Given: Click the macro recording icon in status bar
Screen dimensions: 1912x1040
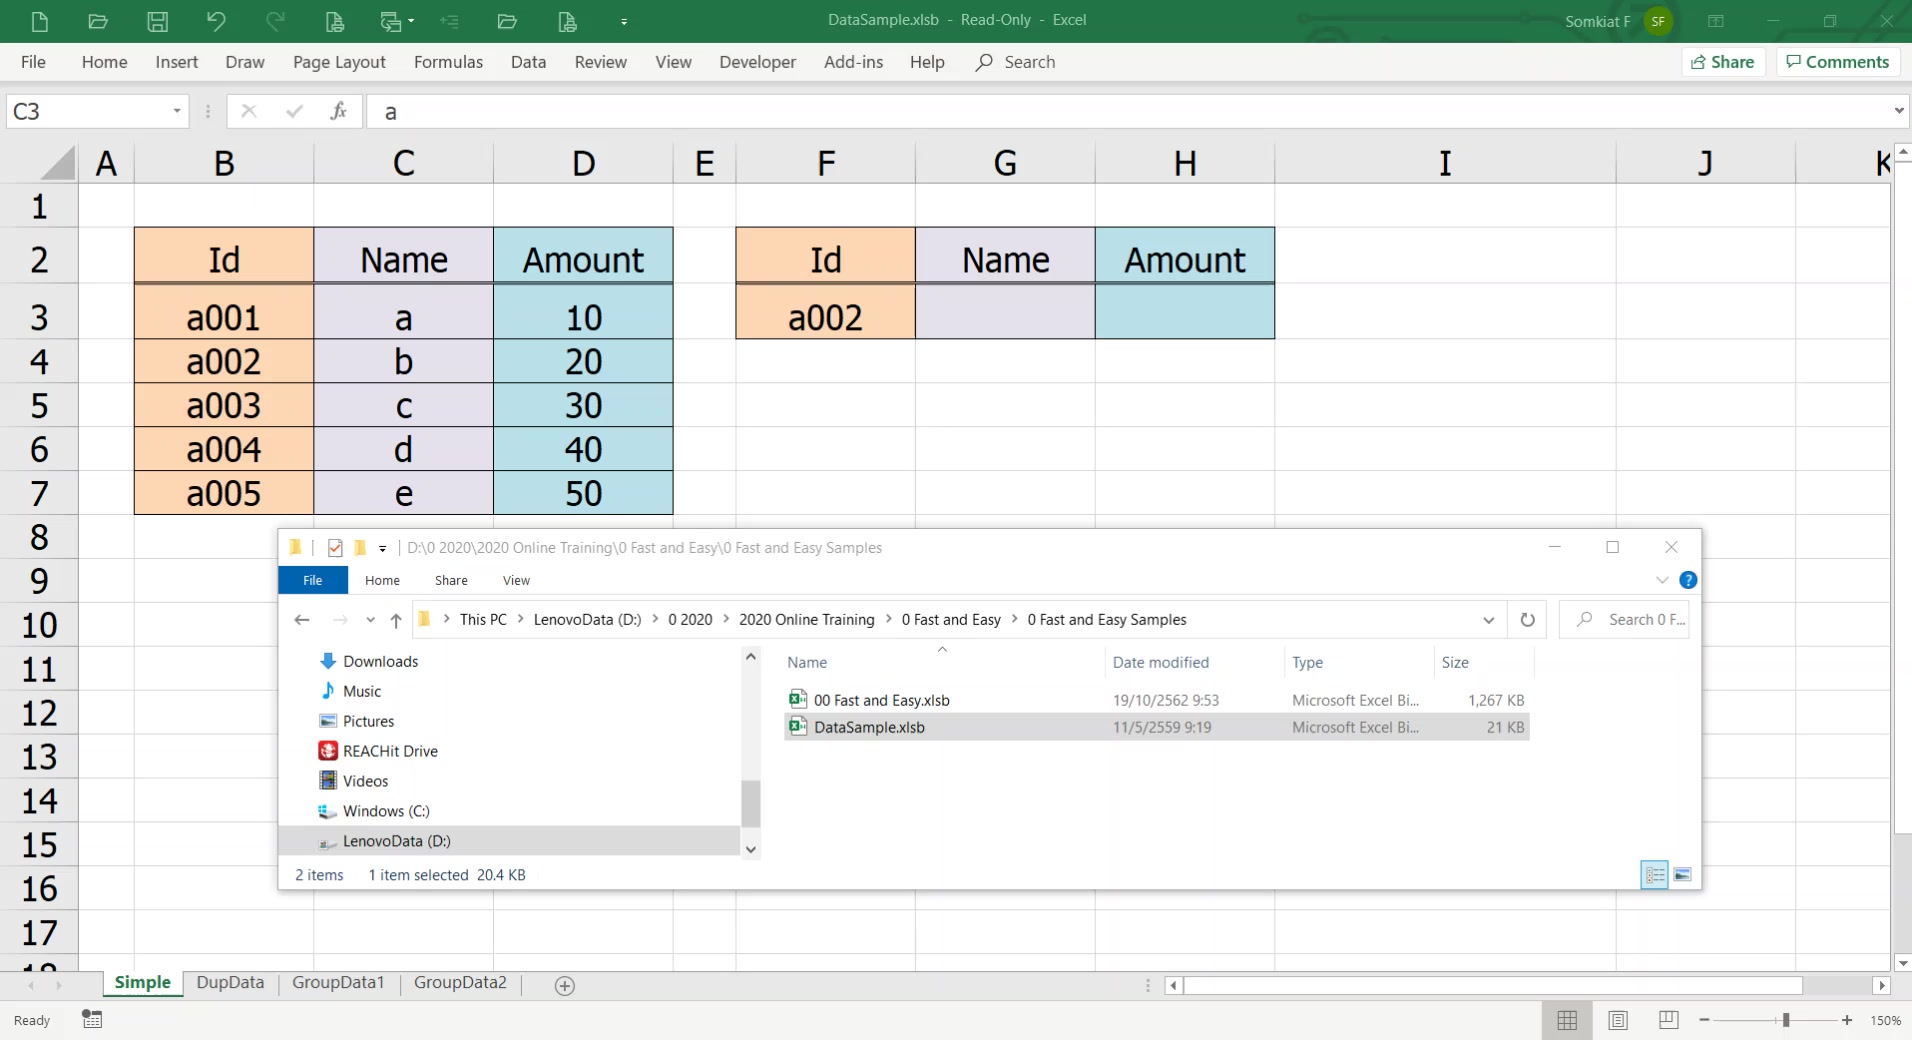Looking at the screenshot, I should pyautogui.click(x=92, y=1019).
